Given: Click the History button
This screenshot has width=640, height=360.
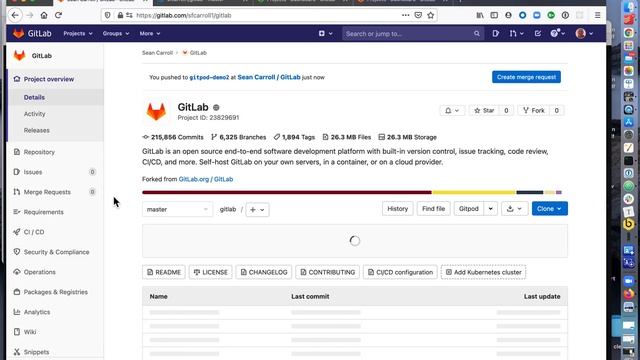Looking at the screenshot, I should [398, 209].
